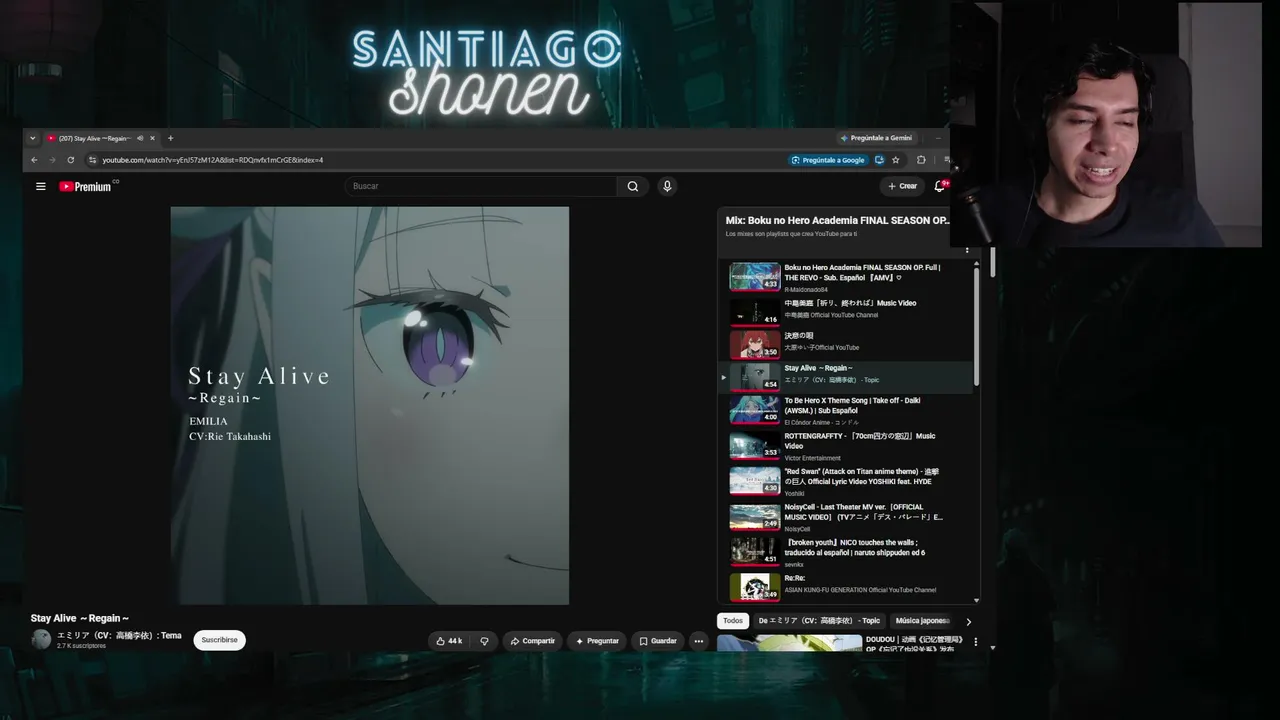This screenshot has width=1280, height=720.
Task: Click the Mix: Boku no Hero Academia playlist title
Action: click(x=838, y=220)
